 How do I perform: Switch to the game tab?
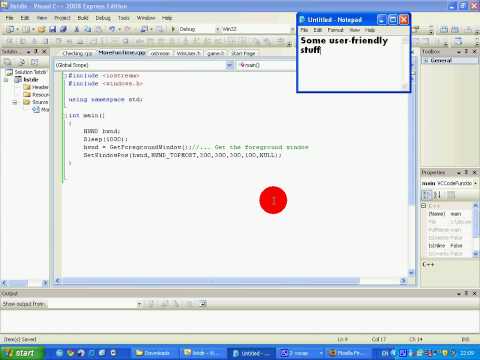[x=215, y=53]
